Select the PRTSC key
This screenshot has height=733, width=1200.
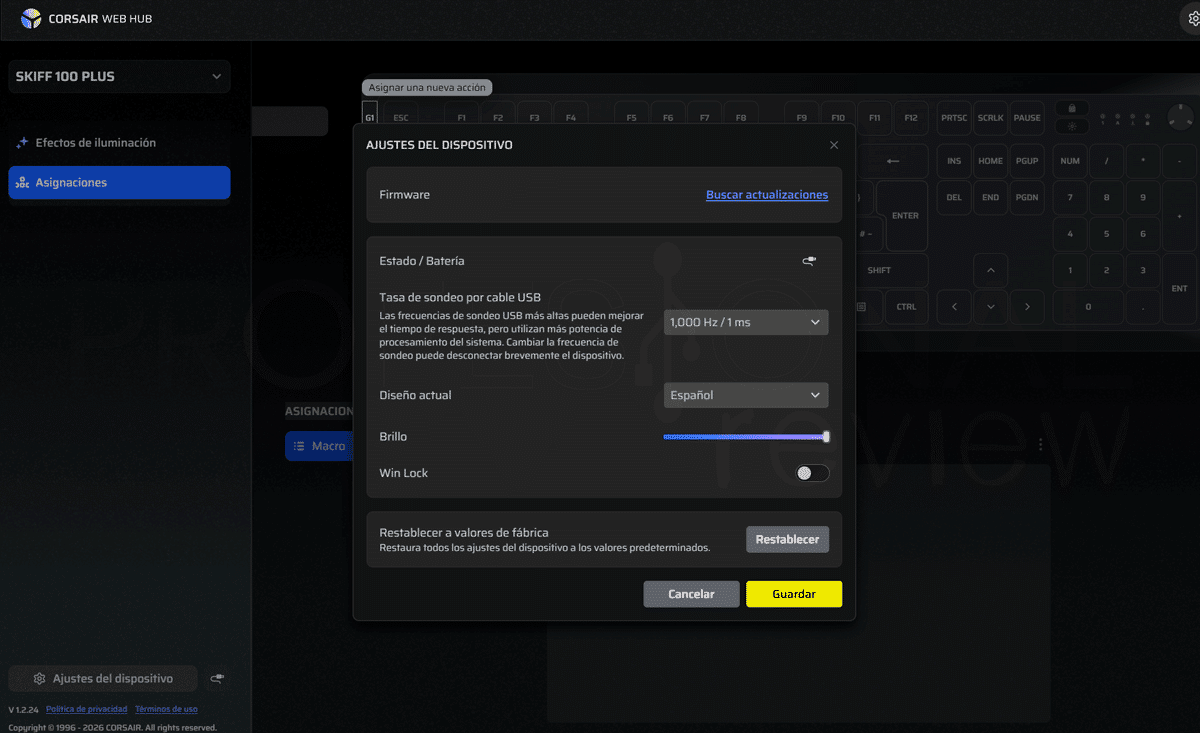coord(954,117)
